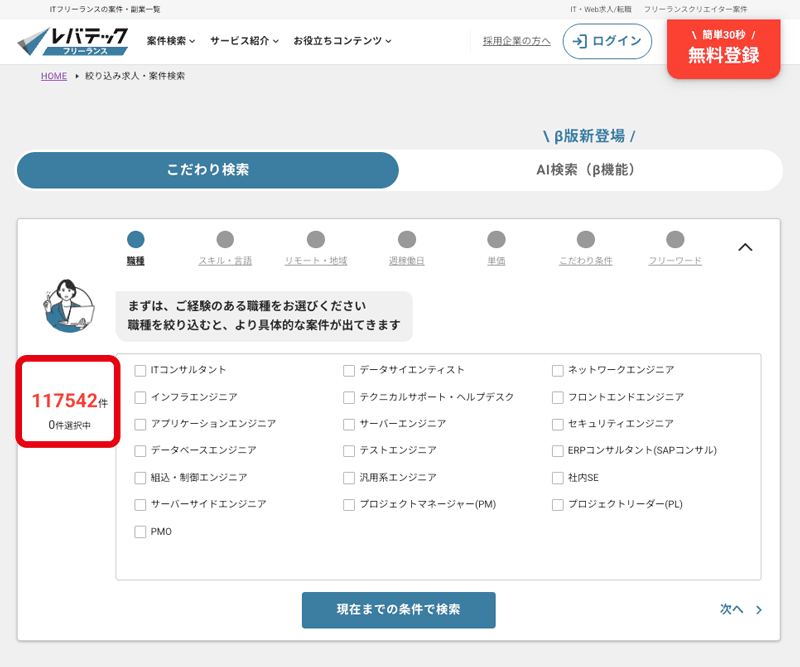Screen dimensions: 800x667
Task: Return to HOME via the breadcrumb link
Action: click(x=53, y=76)
